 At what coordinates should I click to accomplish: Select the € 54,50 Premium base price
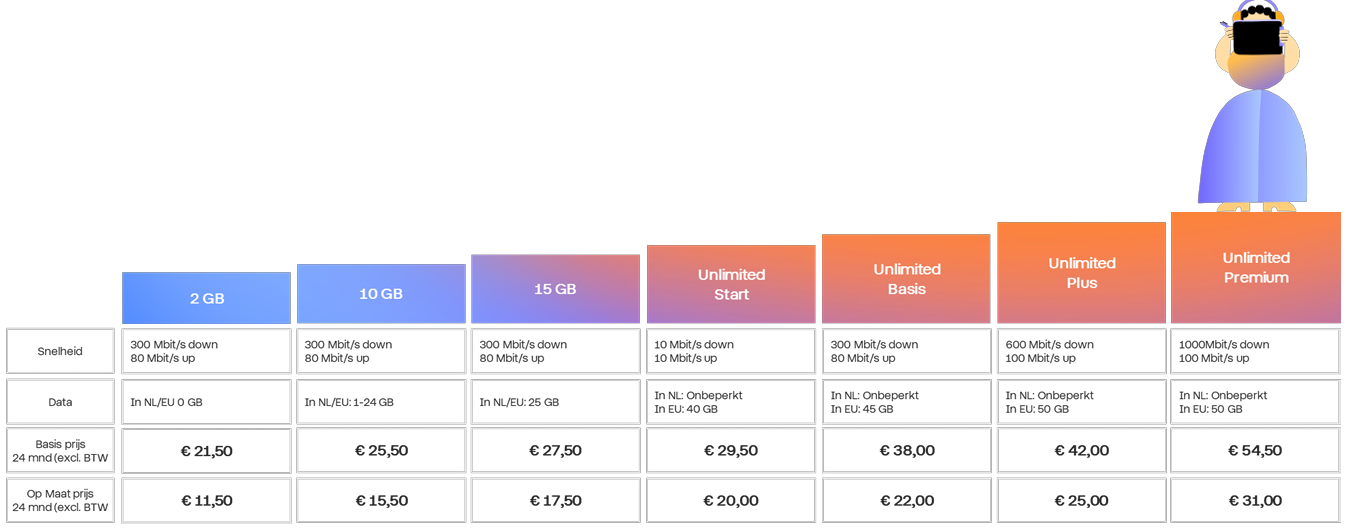point(1255,451)
